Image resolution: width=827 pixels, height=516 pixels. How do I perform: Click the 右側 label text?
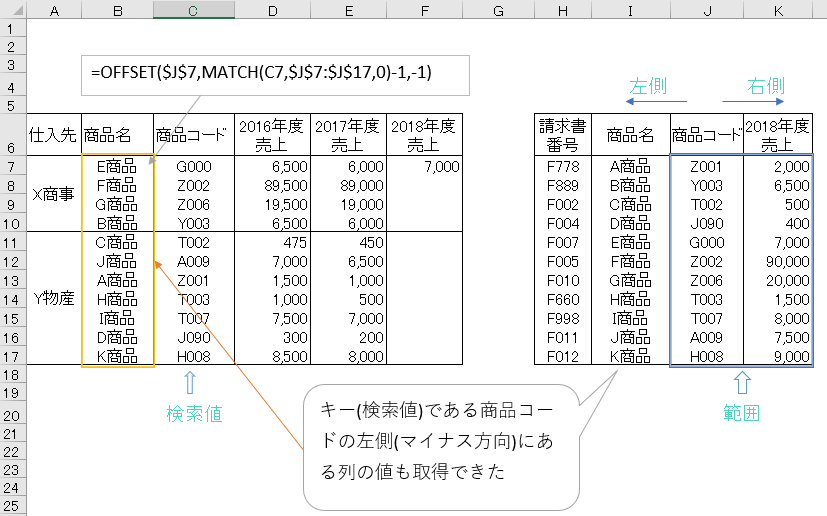pyautogui.click(x=766, y=86)
